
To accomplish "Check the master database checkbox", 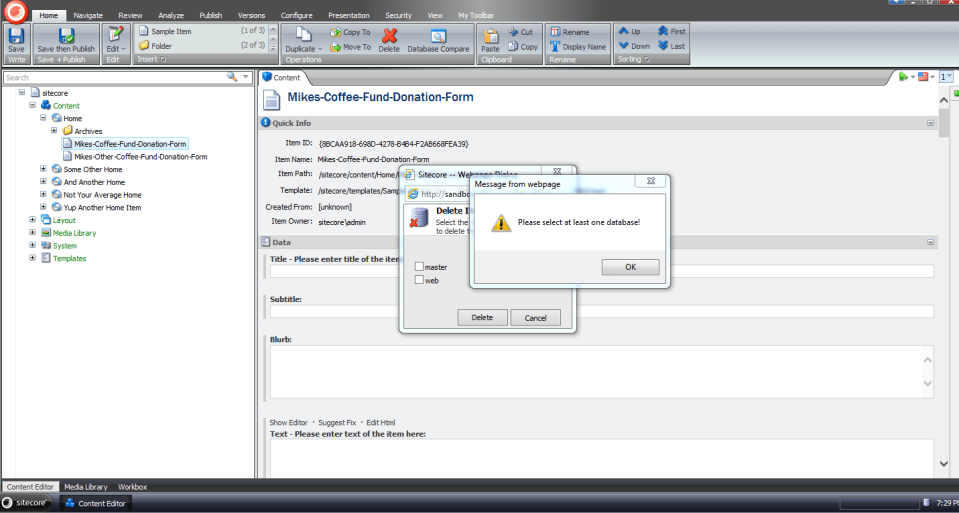I will [x=419, y=267].
